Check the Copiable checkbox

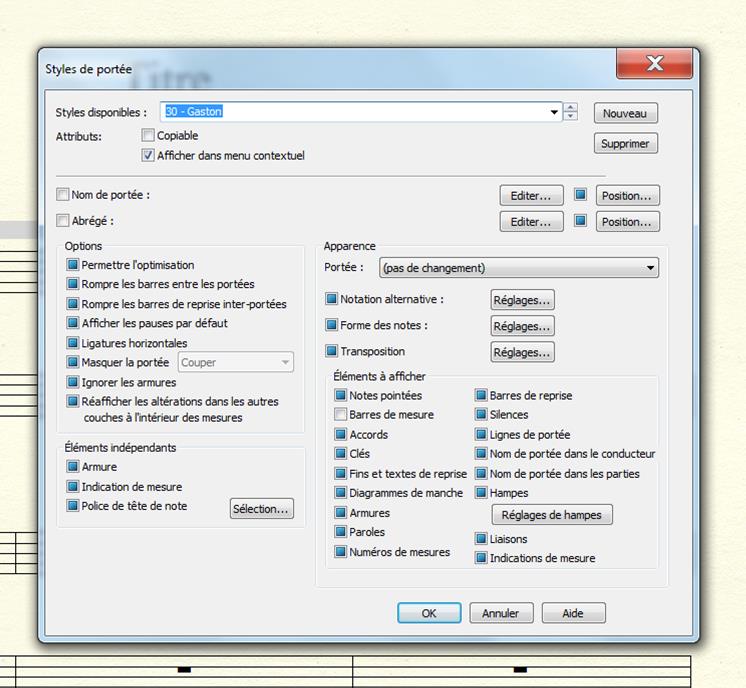pyautogui.click(x=148, y=136)
